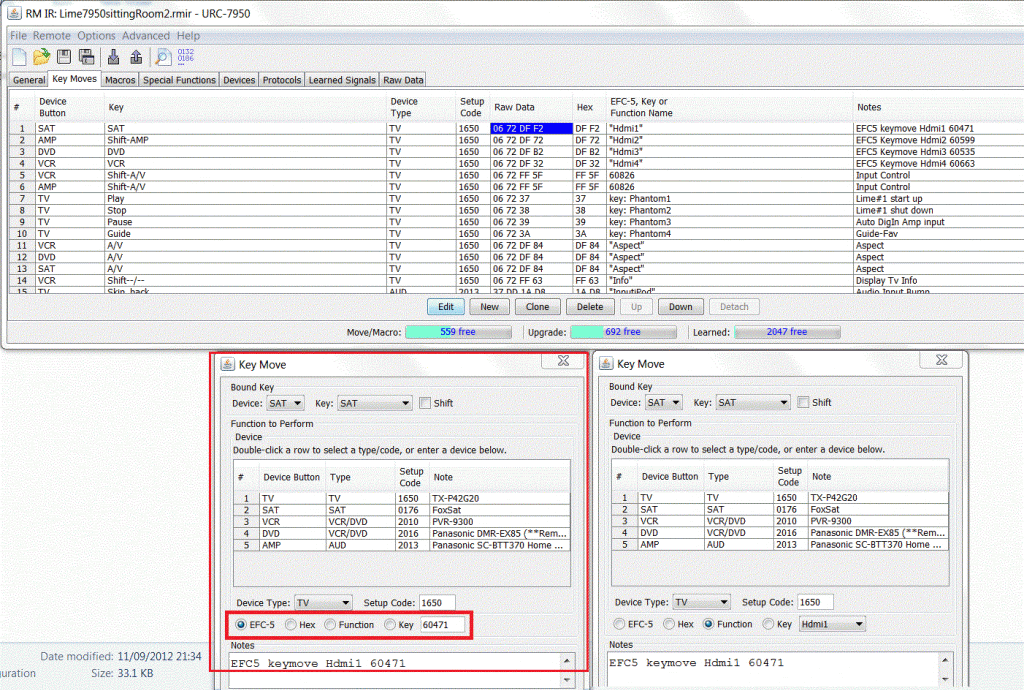Click the Save As double-floppy icon
The width and height of the screenshot is (1024, 690).
pos(86,57)
